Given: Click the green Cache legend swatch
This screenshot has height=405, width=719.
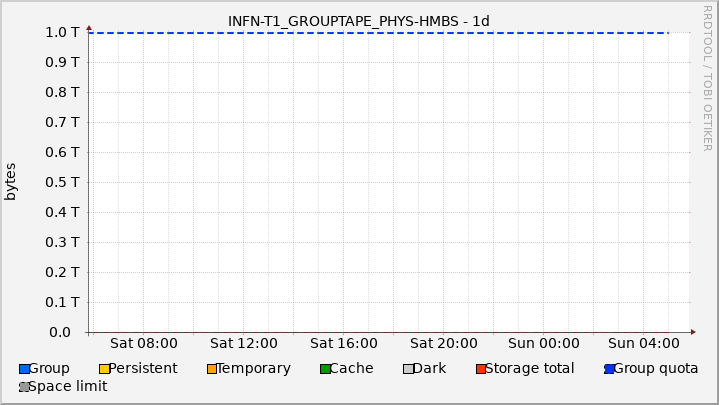Looking at the screenshot, I should point(325,369).
